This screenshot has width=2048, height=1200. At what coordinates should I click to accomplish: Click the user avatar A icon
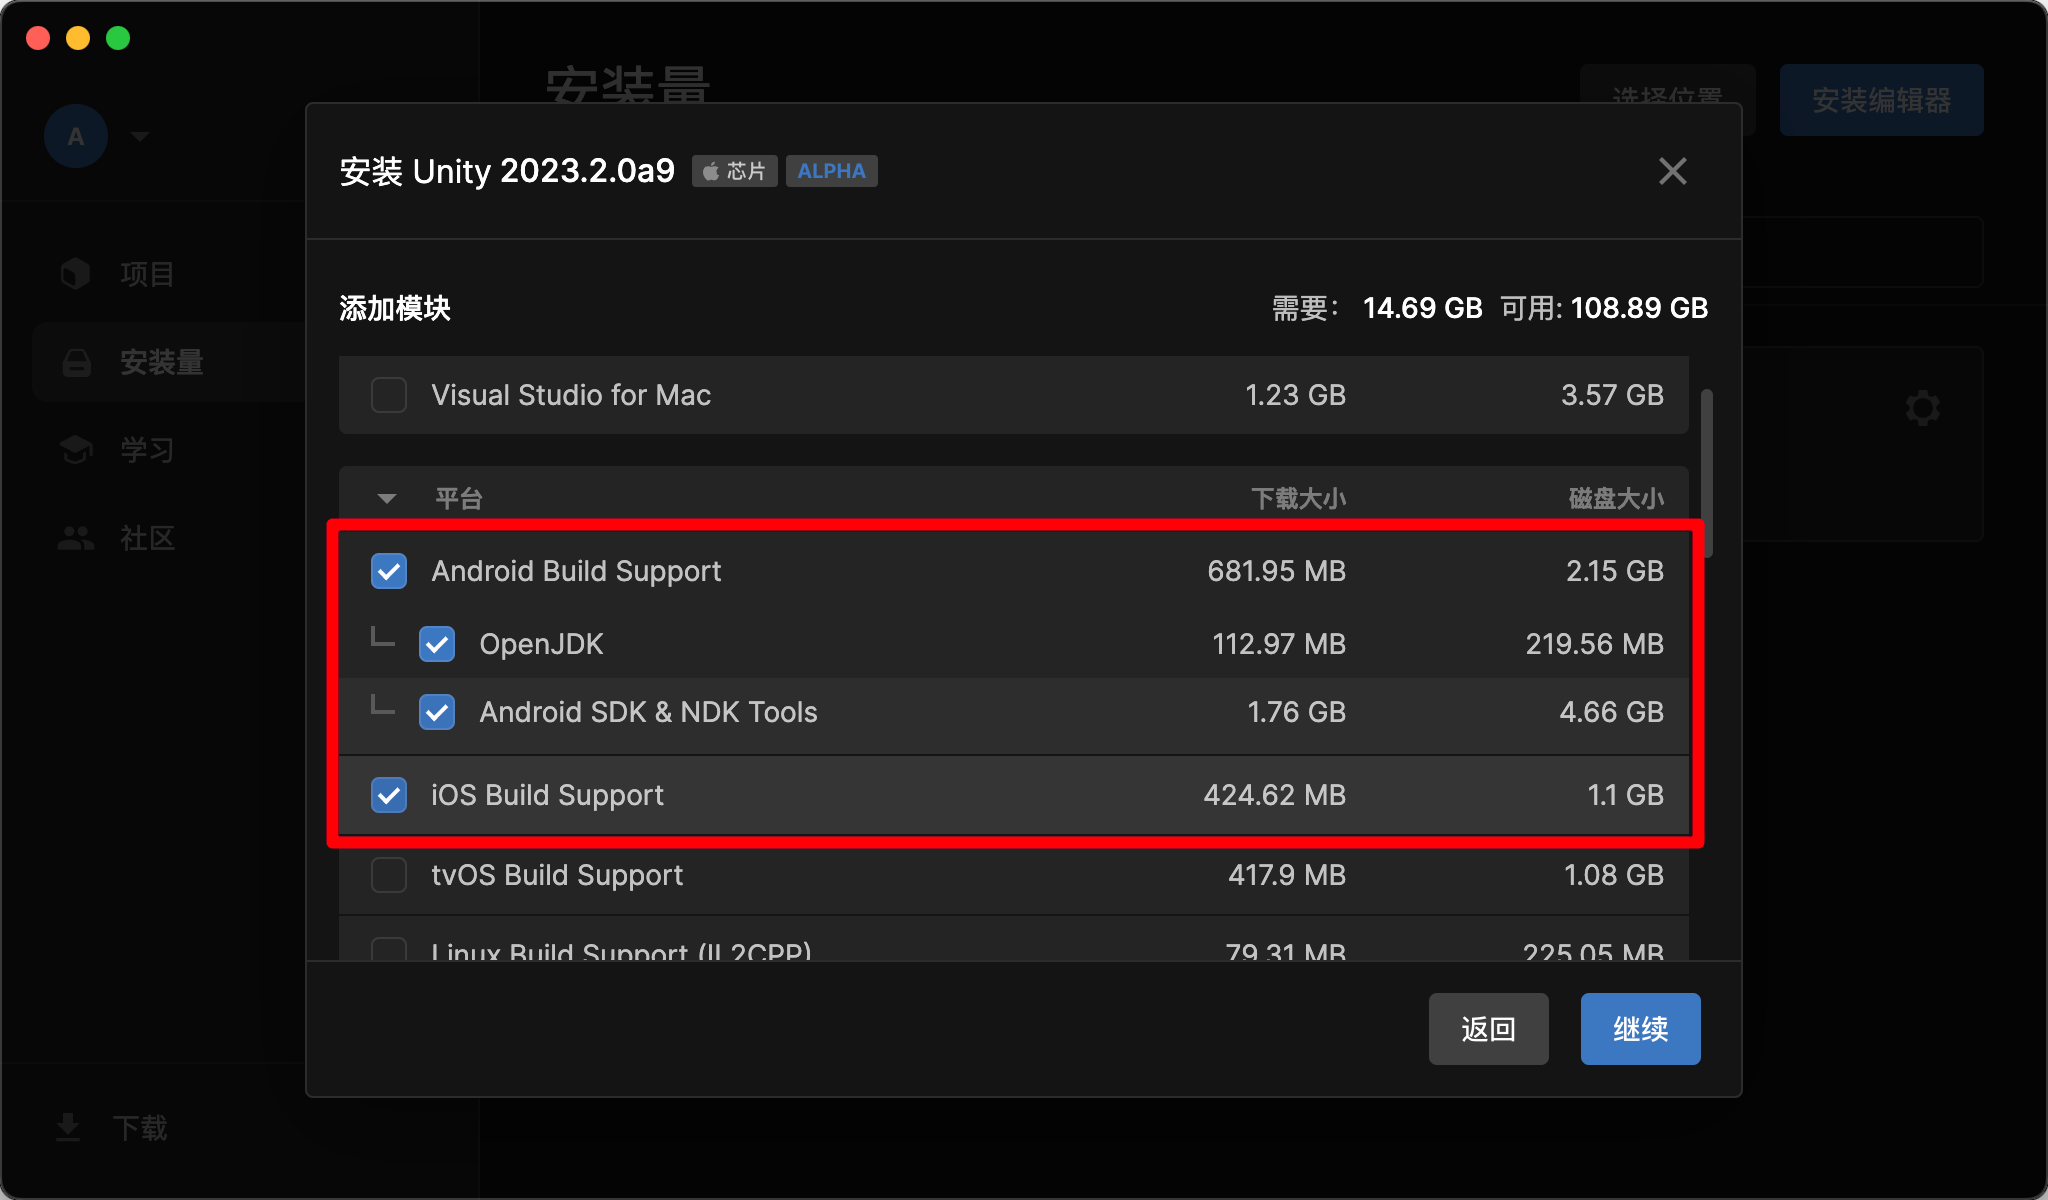pos(76,136)
